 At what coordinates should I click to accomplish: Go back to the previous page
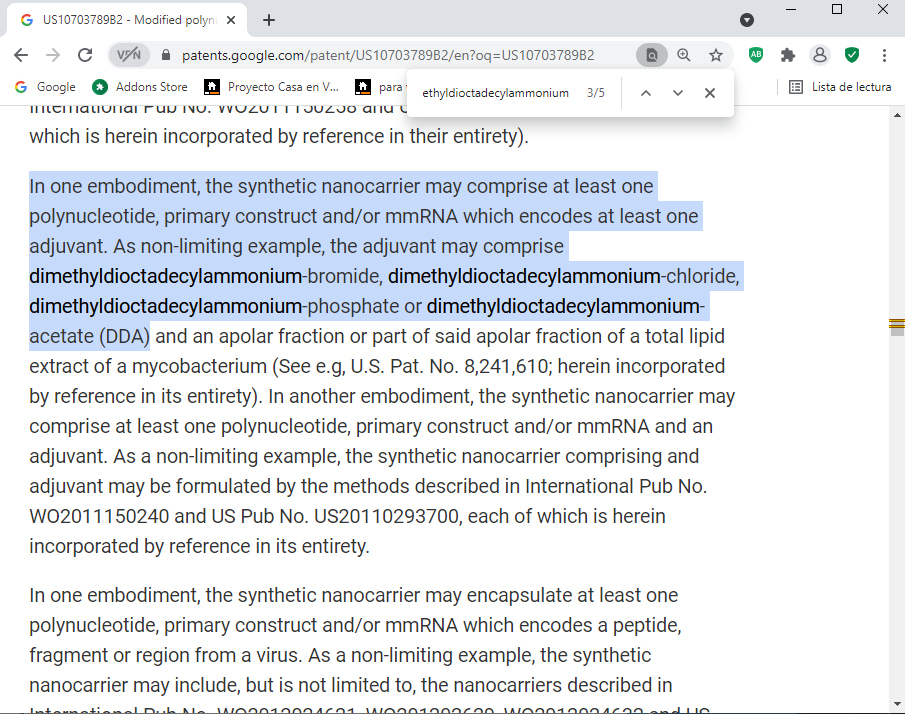coord(22,55)
